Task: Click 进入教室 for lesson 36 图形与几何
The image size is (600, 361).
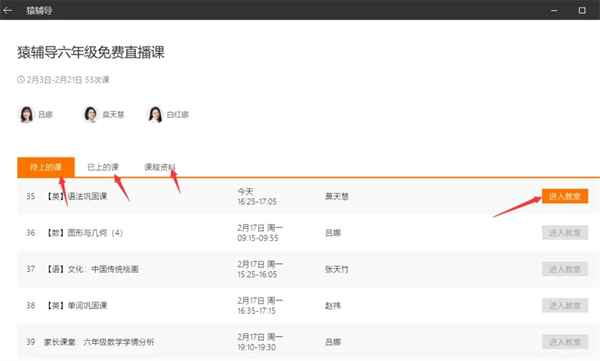Action: pos(565,233)
